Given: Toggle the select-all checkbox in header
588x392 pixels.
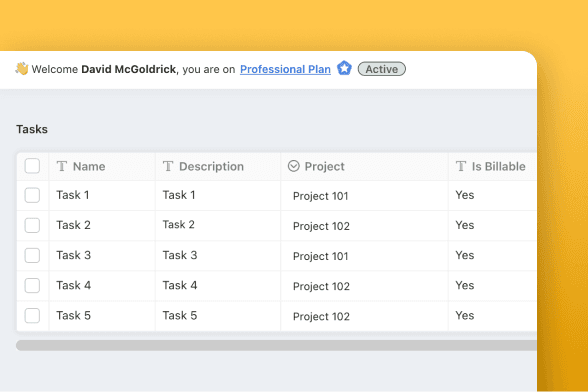Looking at the screenshot, I should pos(32,166).
